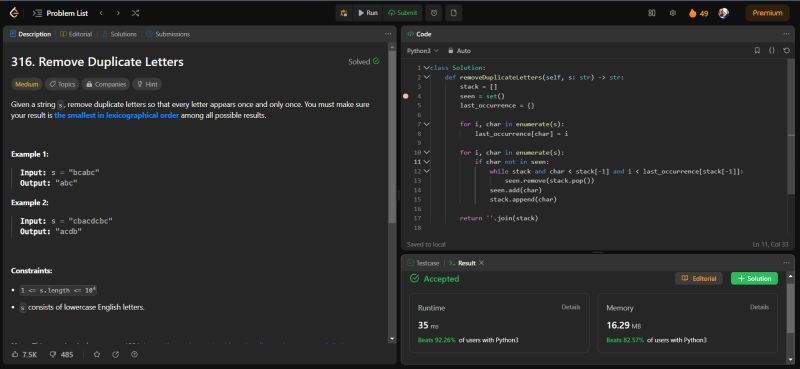The image size is (800, 369).
Task: Go to the next problem arrow
Action: point(118,13)
